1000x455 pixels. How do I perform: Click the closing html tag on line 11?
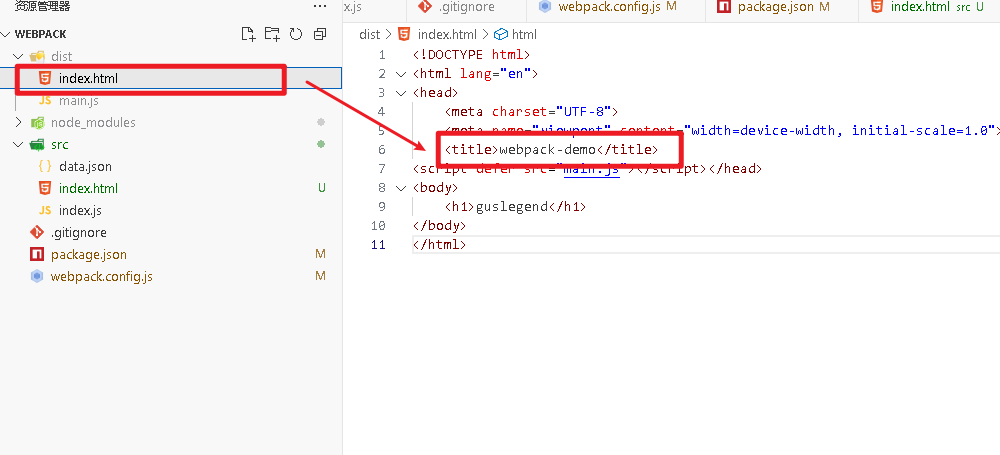click(439, 245)
